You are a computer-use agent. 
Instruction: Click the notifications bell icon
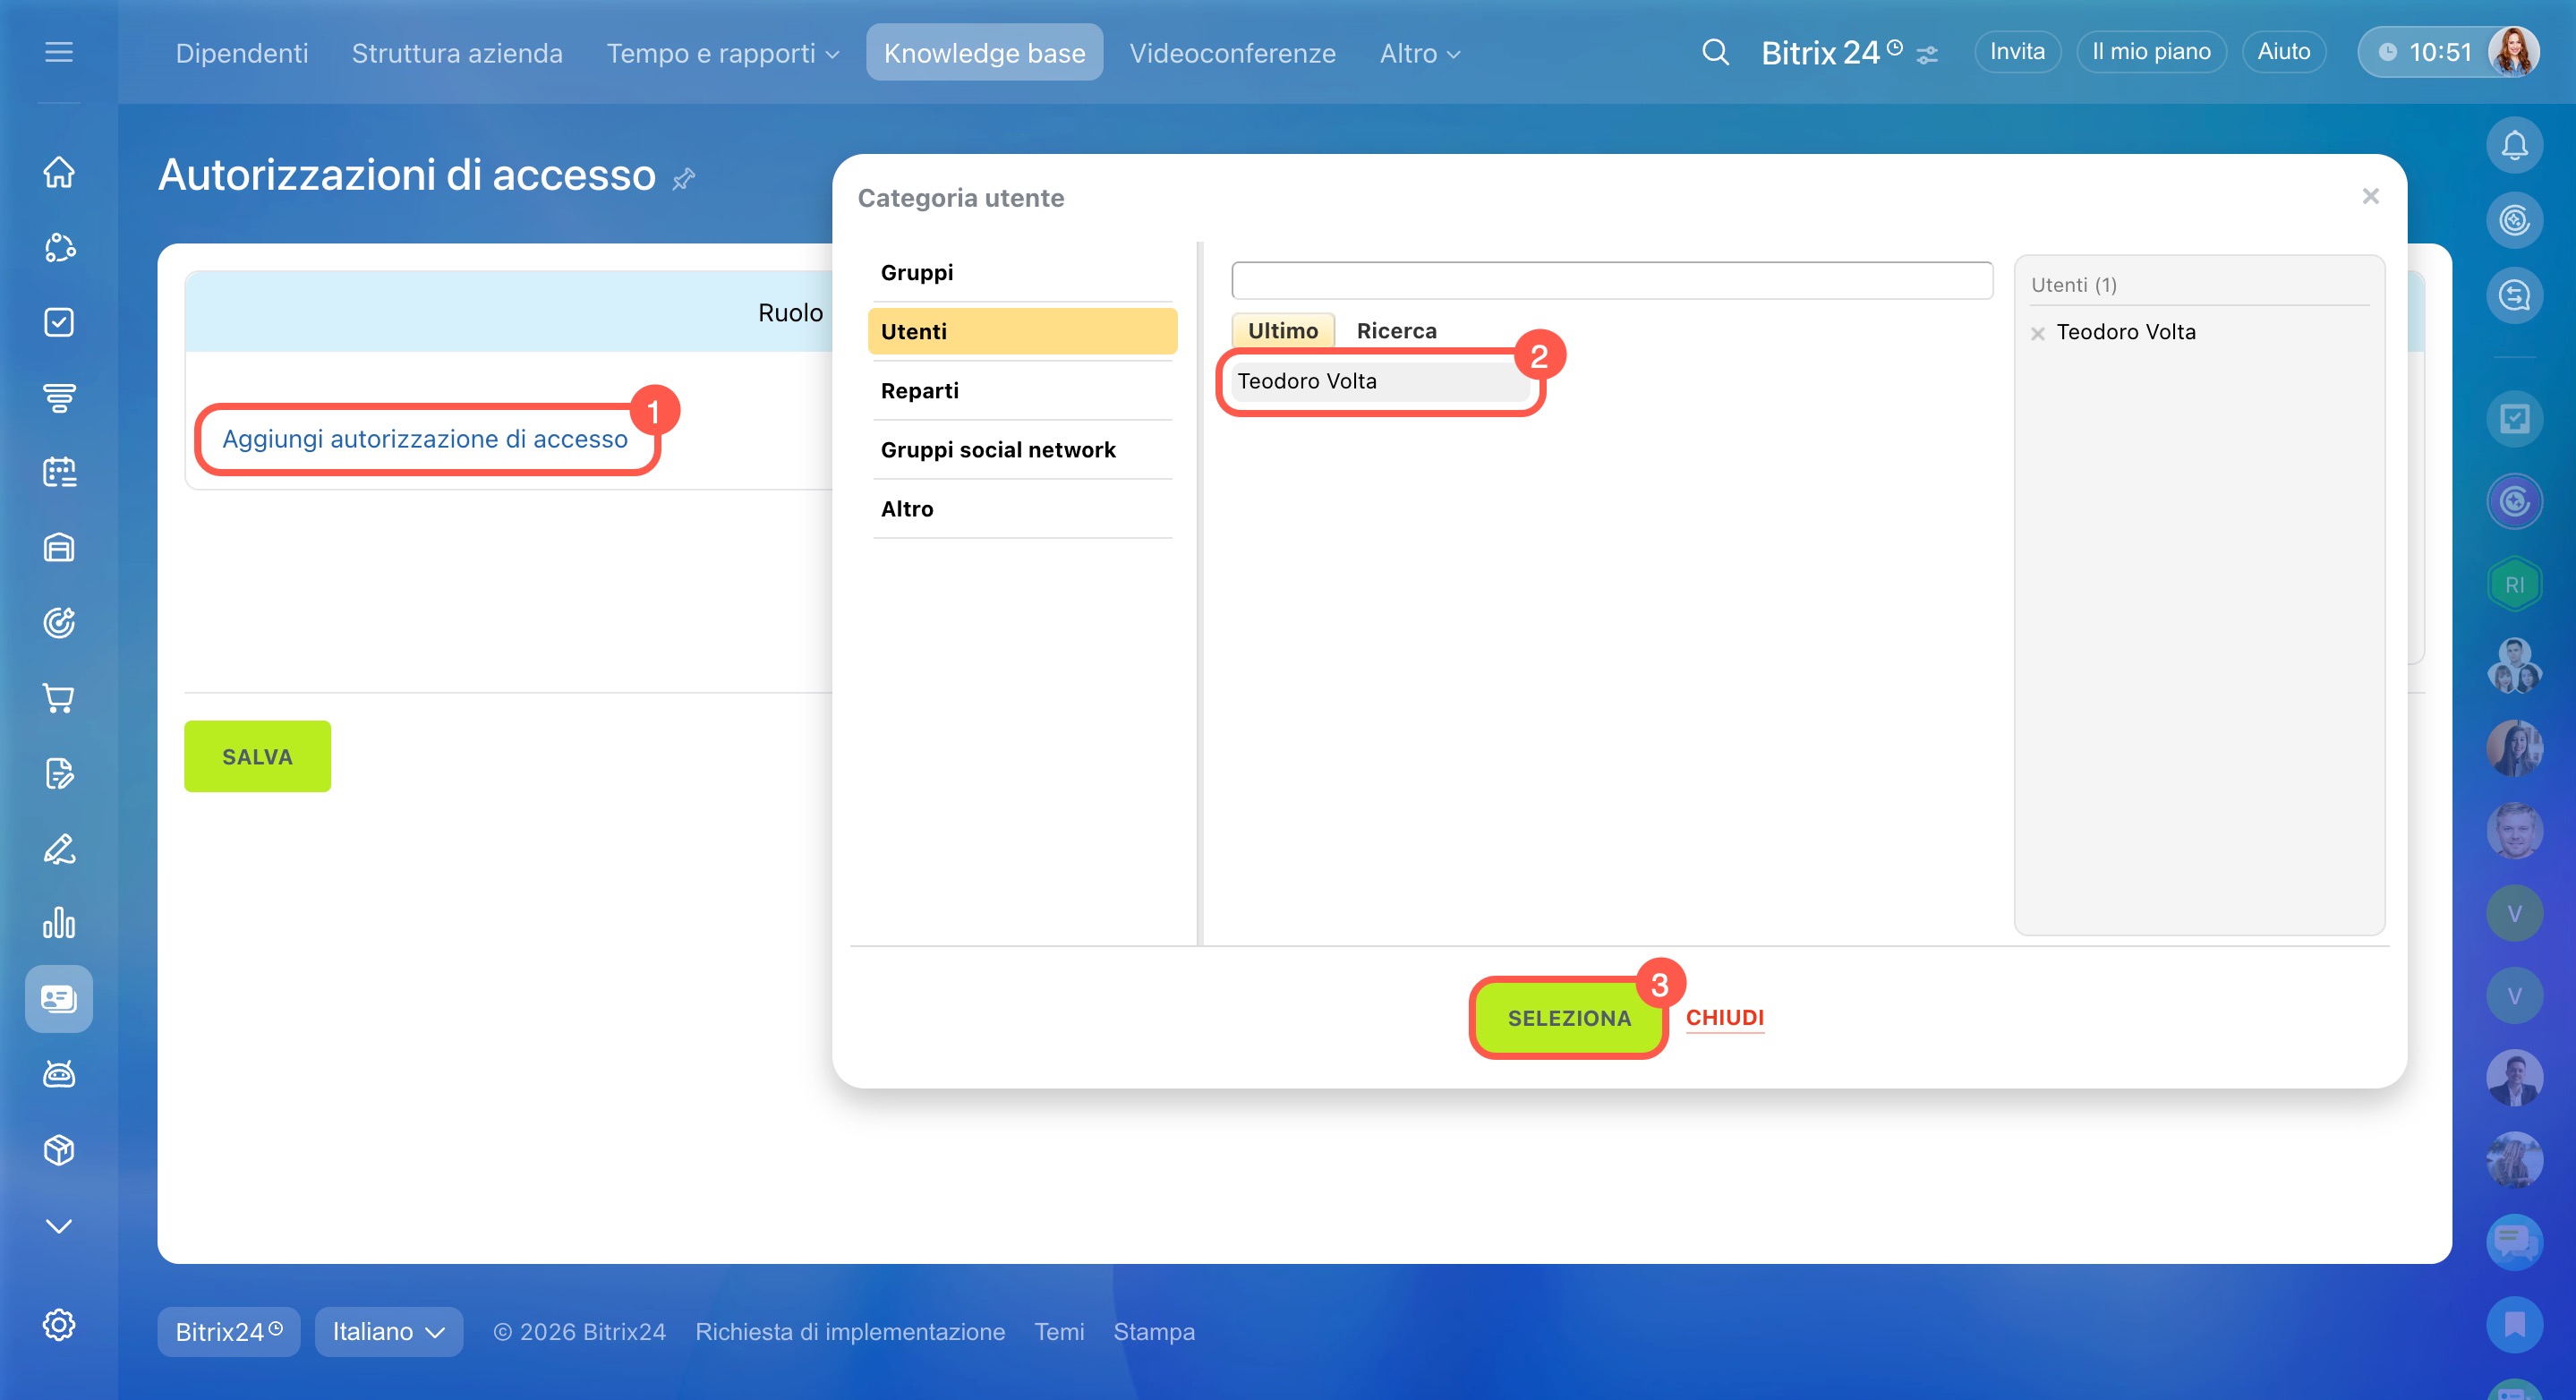point(2514,146)
